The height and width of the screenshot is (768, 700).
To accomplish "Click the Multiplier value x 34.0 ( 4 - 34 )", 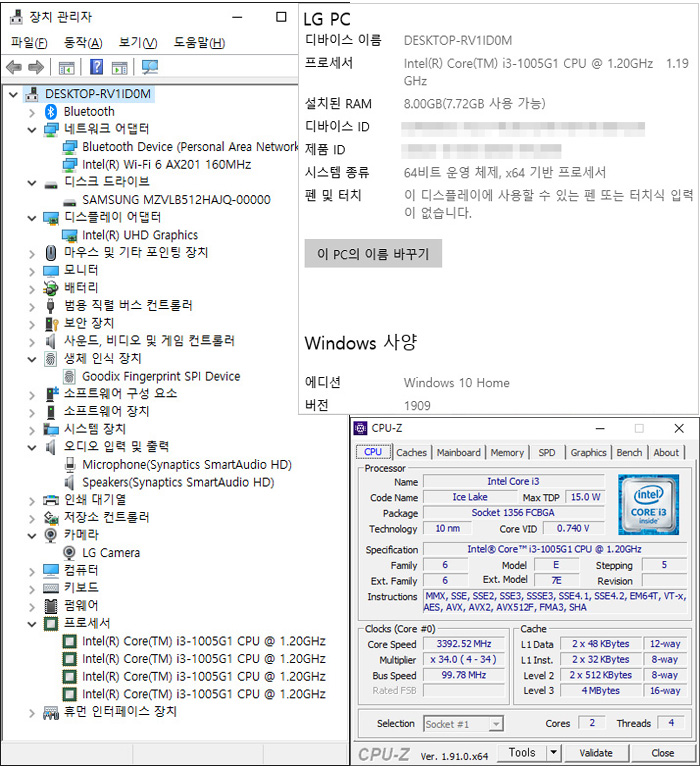I will click(464, 660).
